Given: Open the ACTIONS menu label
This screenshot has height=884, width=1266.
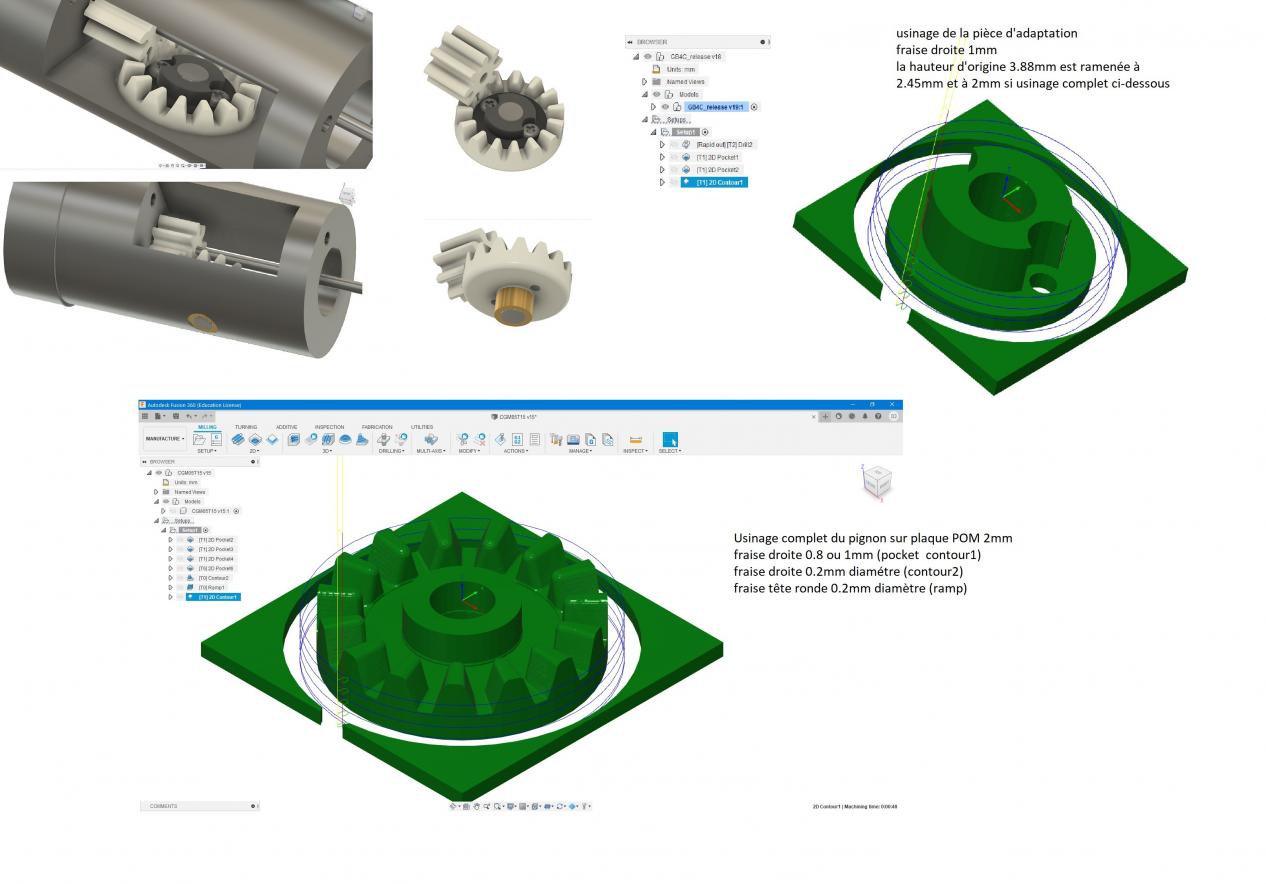Looking at the screenshot, I should (x=515, y=451).
